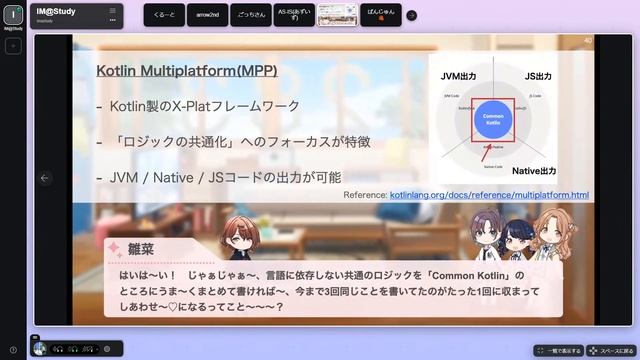Click the info icon at sidebar bottom

tap(13, 350)
